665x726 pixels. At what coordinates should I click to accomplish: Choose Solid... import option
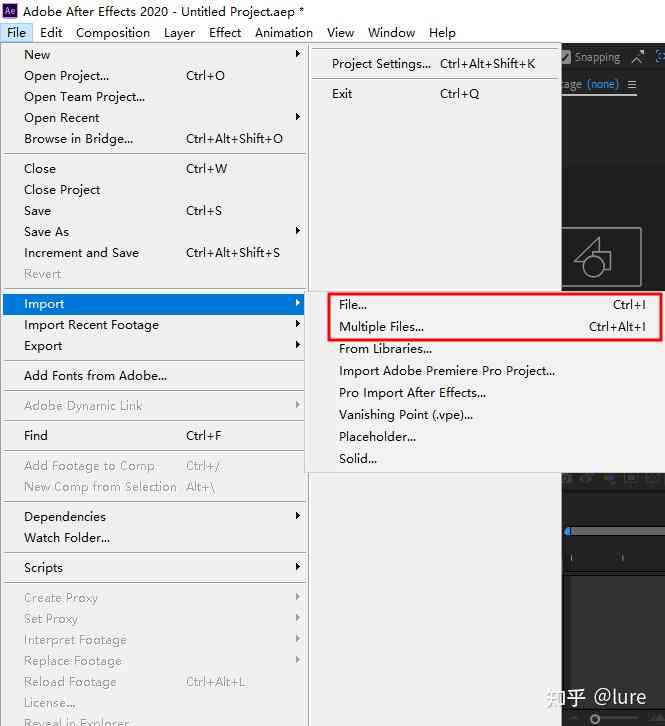coord(358,459)
